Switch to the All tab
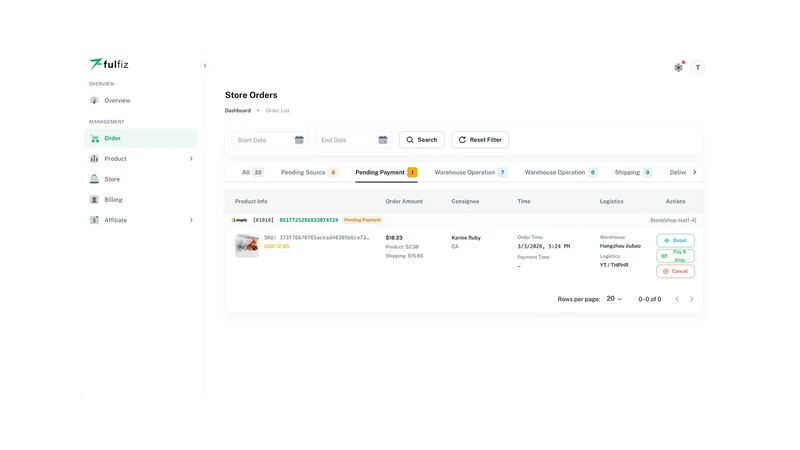Image resolution: width=800 pixels, height=450 pixels. tap(253, 172)
